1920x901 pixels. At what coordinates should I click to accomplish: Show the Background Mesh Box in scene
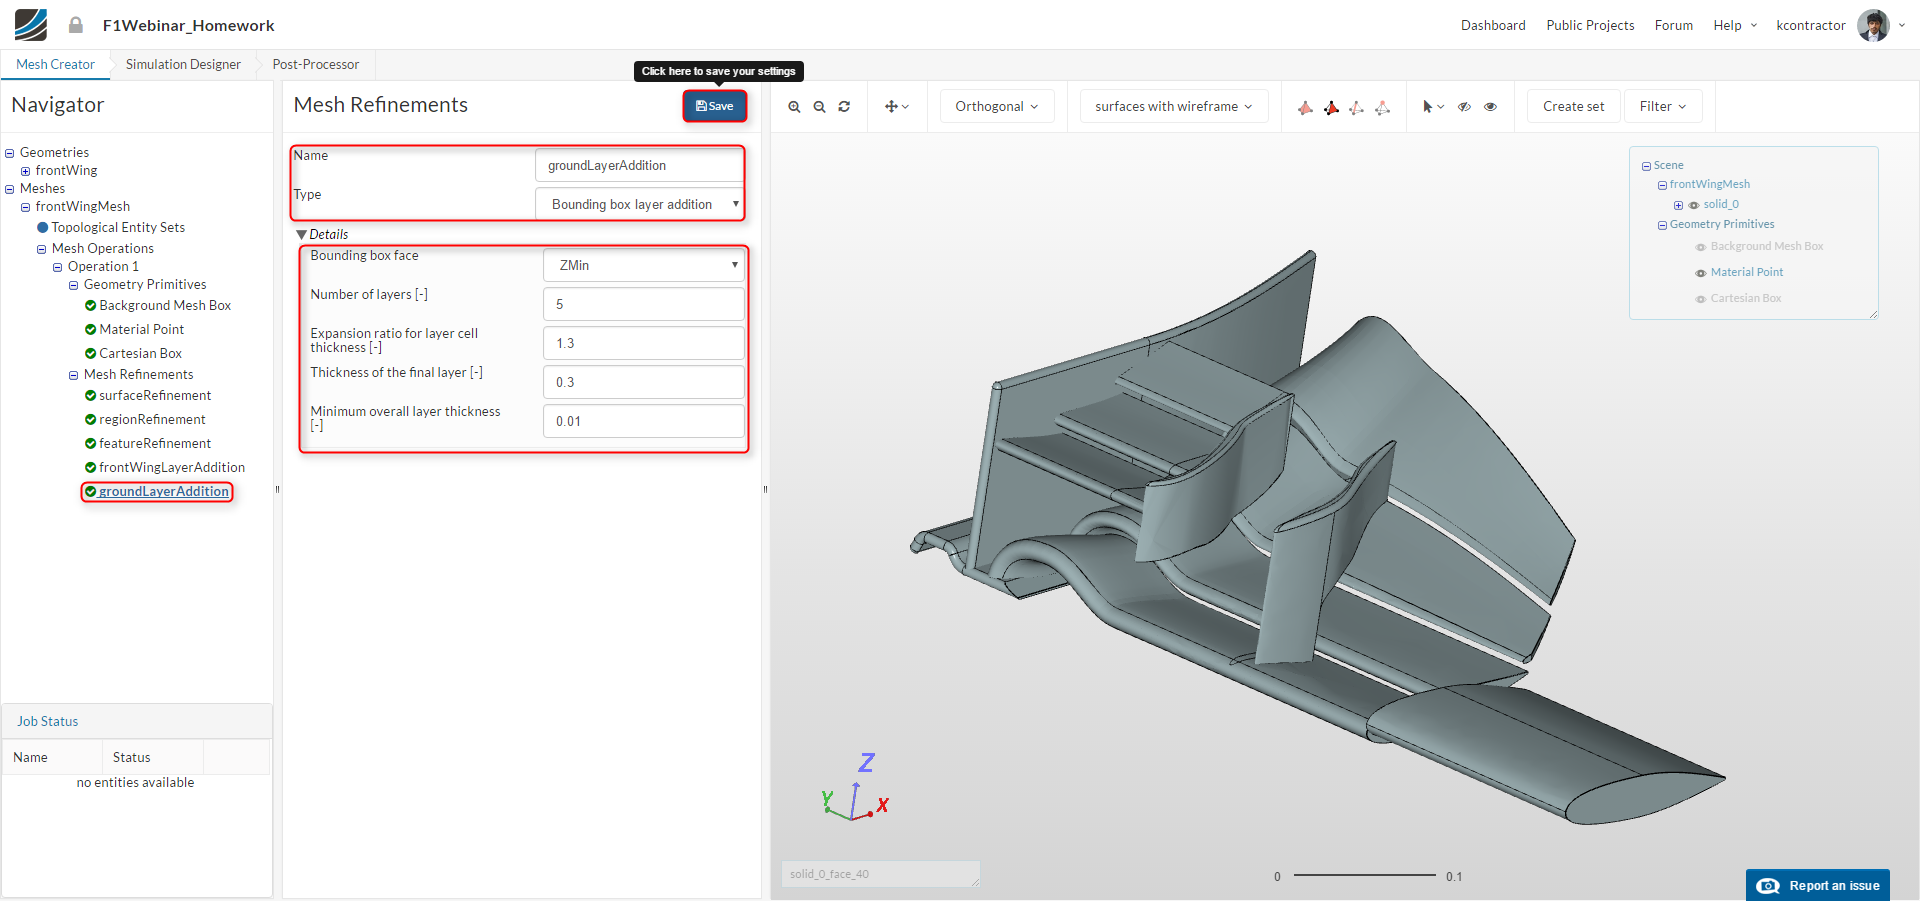(1700, 247)
